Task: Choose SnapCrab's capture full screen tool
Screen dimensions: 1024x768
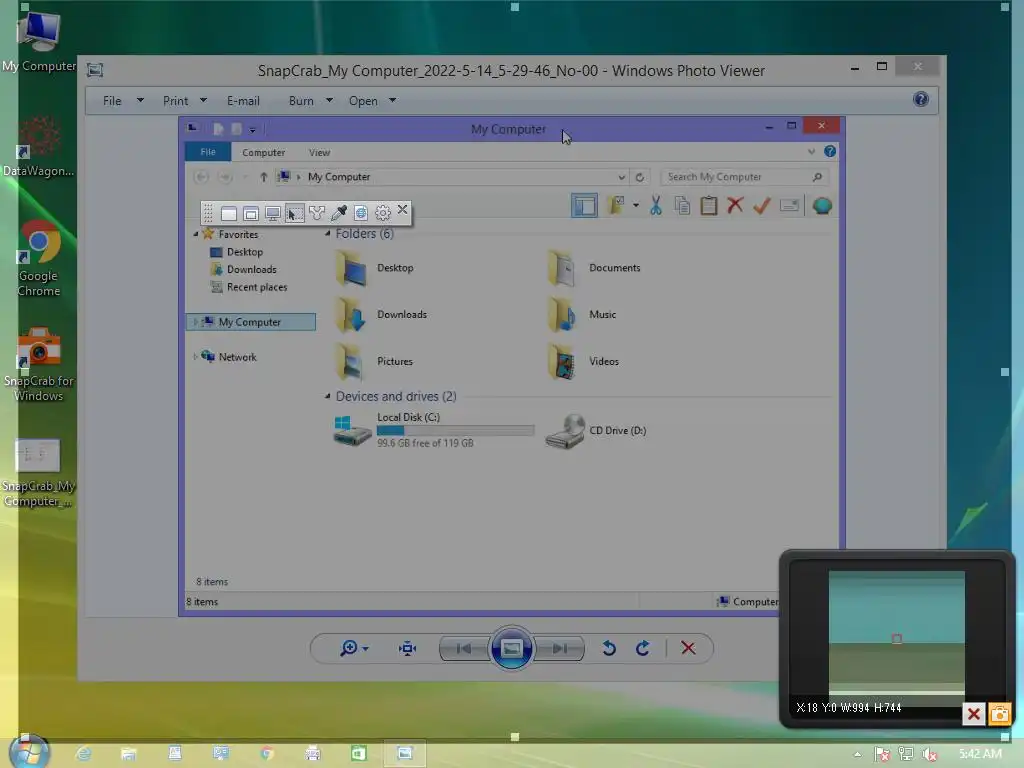Action: (x=273, y=214)
